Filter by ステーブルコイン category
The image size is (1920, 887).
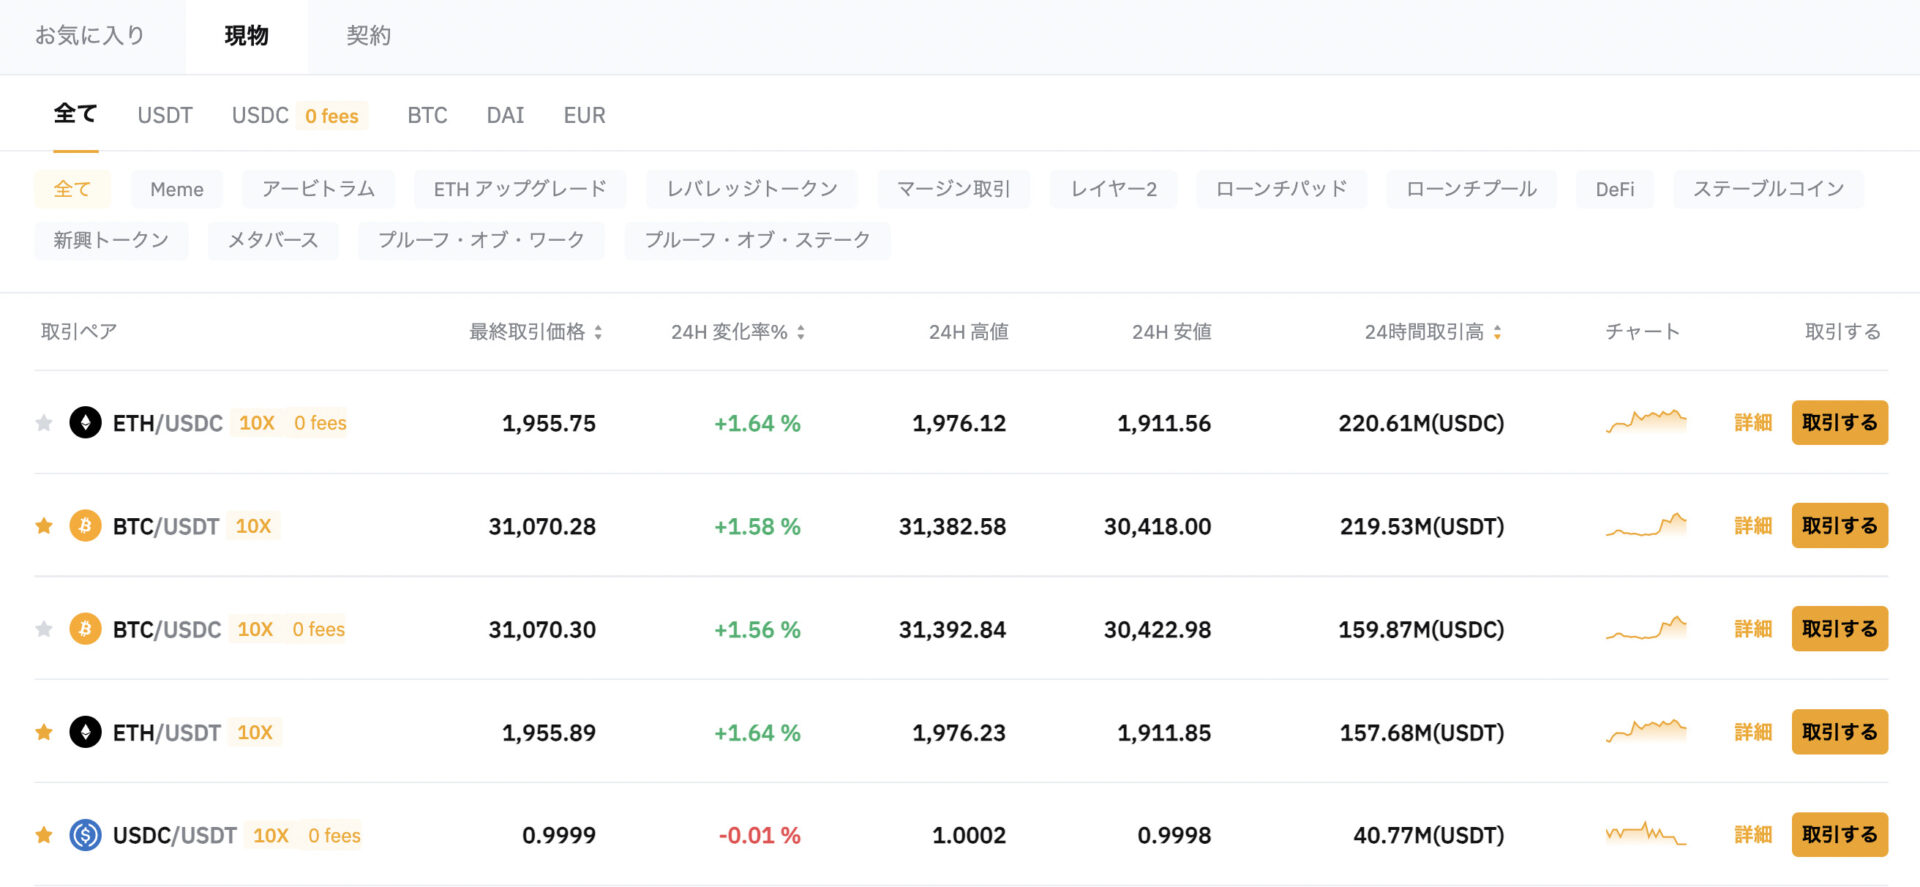[x=1769, y=189]
